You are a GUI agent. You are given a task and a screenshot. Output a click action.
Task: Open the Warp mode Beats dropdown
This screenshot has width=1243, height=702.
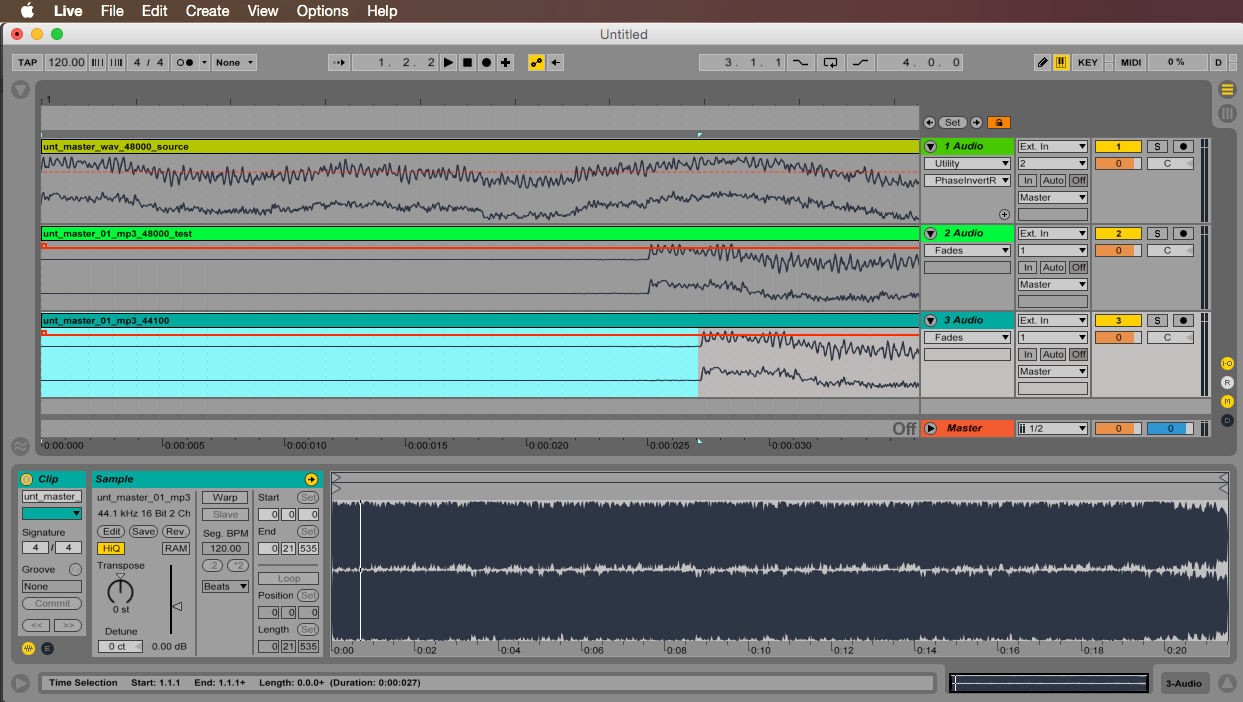point(225,586)
